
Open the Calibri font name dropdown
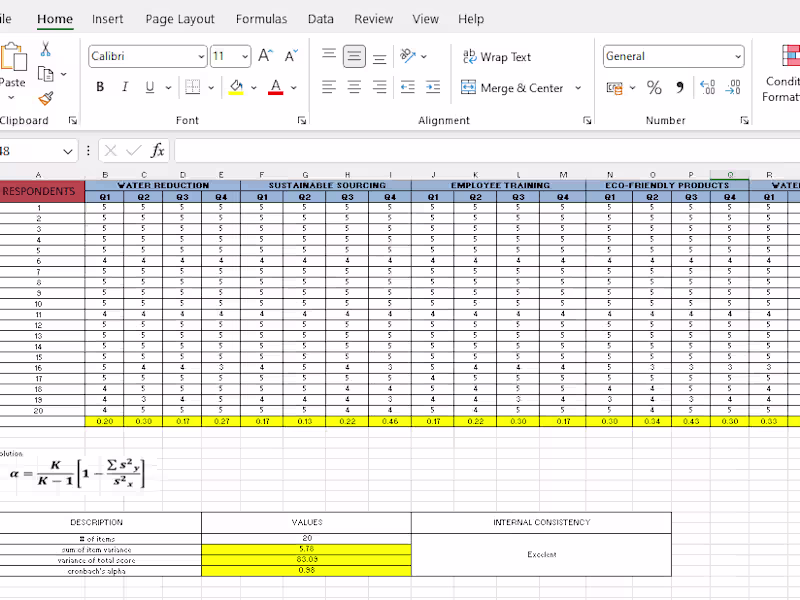coord(202,56)
